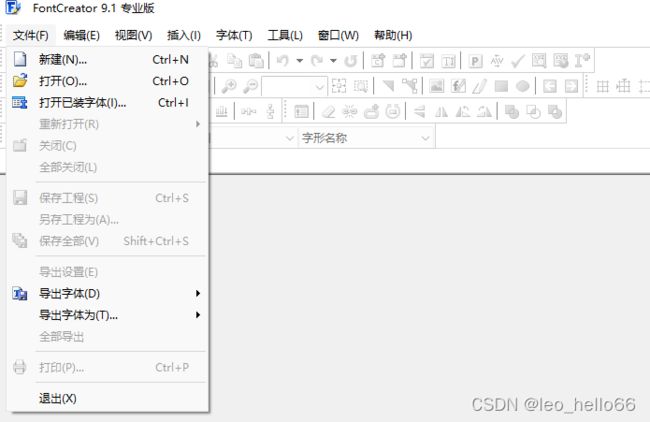Click the flip horizontal triangles icon
650x422 pixels.
pyautogui.click(x=441, y=112)
